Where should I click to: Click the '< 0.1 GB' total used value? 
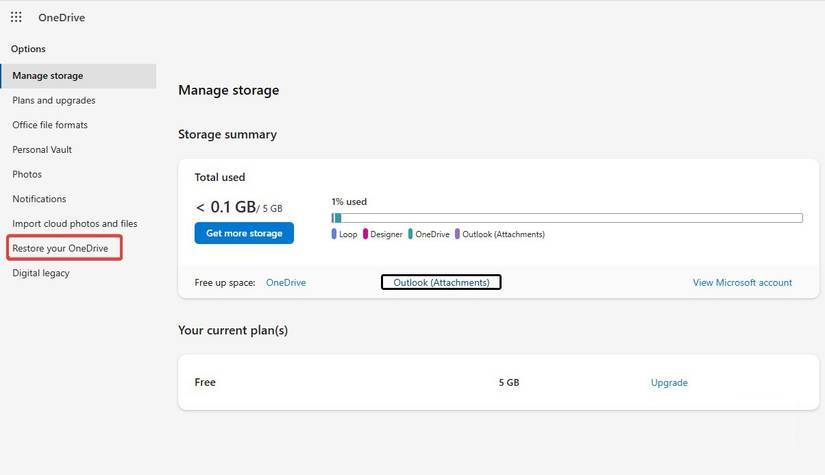[226, 207]
